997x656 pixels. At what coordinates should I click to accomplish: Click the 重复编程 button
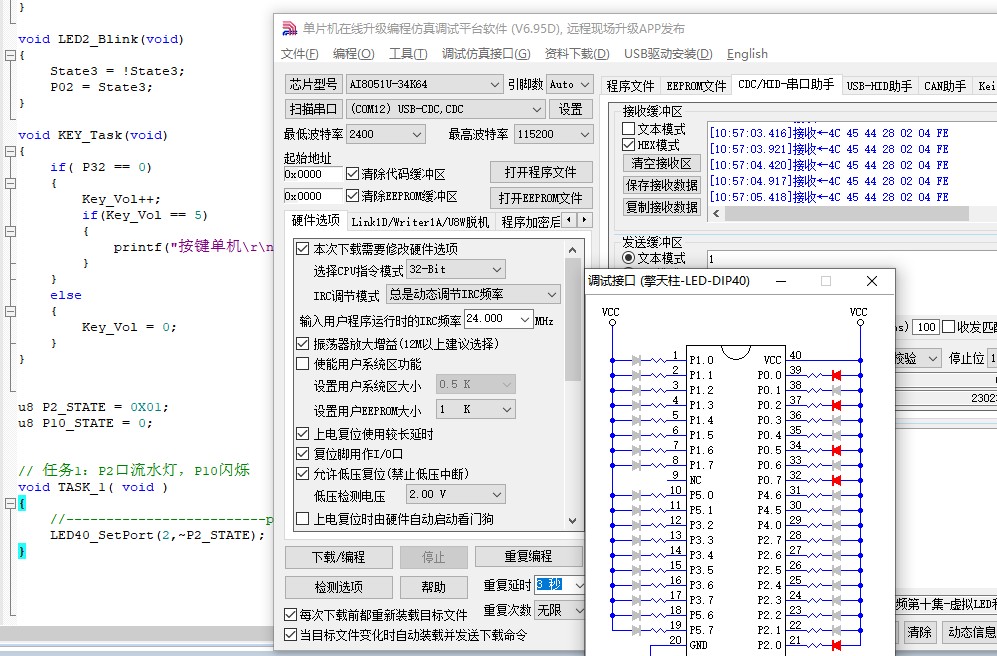[x=528, y=557]
